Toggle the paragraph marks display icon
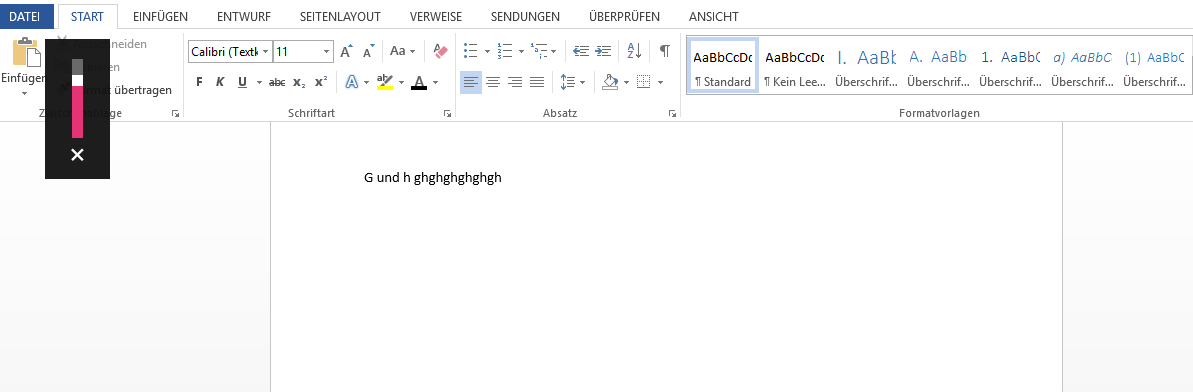The width and height of the screenshot is (1193, 392). click(x=664, y=51)
